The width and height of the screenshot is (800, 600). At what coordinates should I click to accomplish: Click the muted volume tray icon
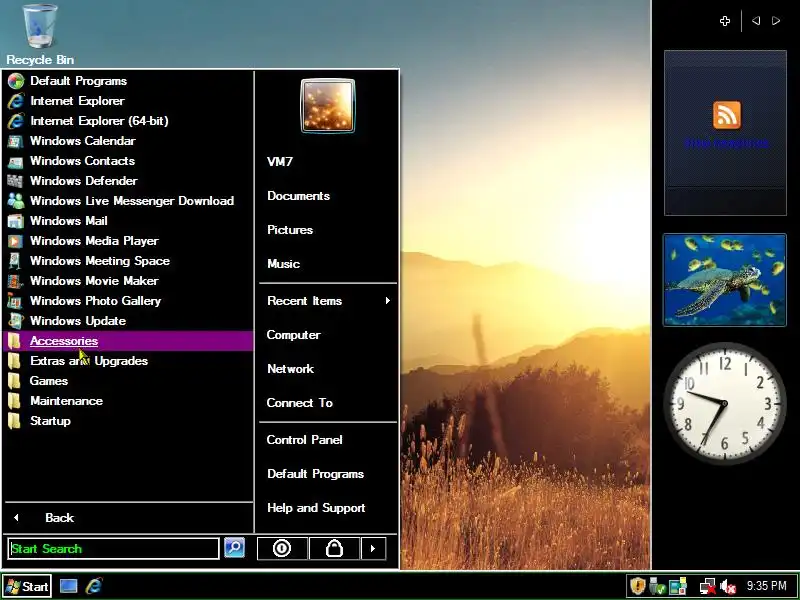point(728,587)
